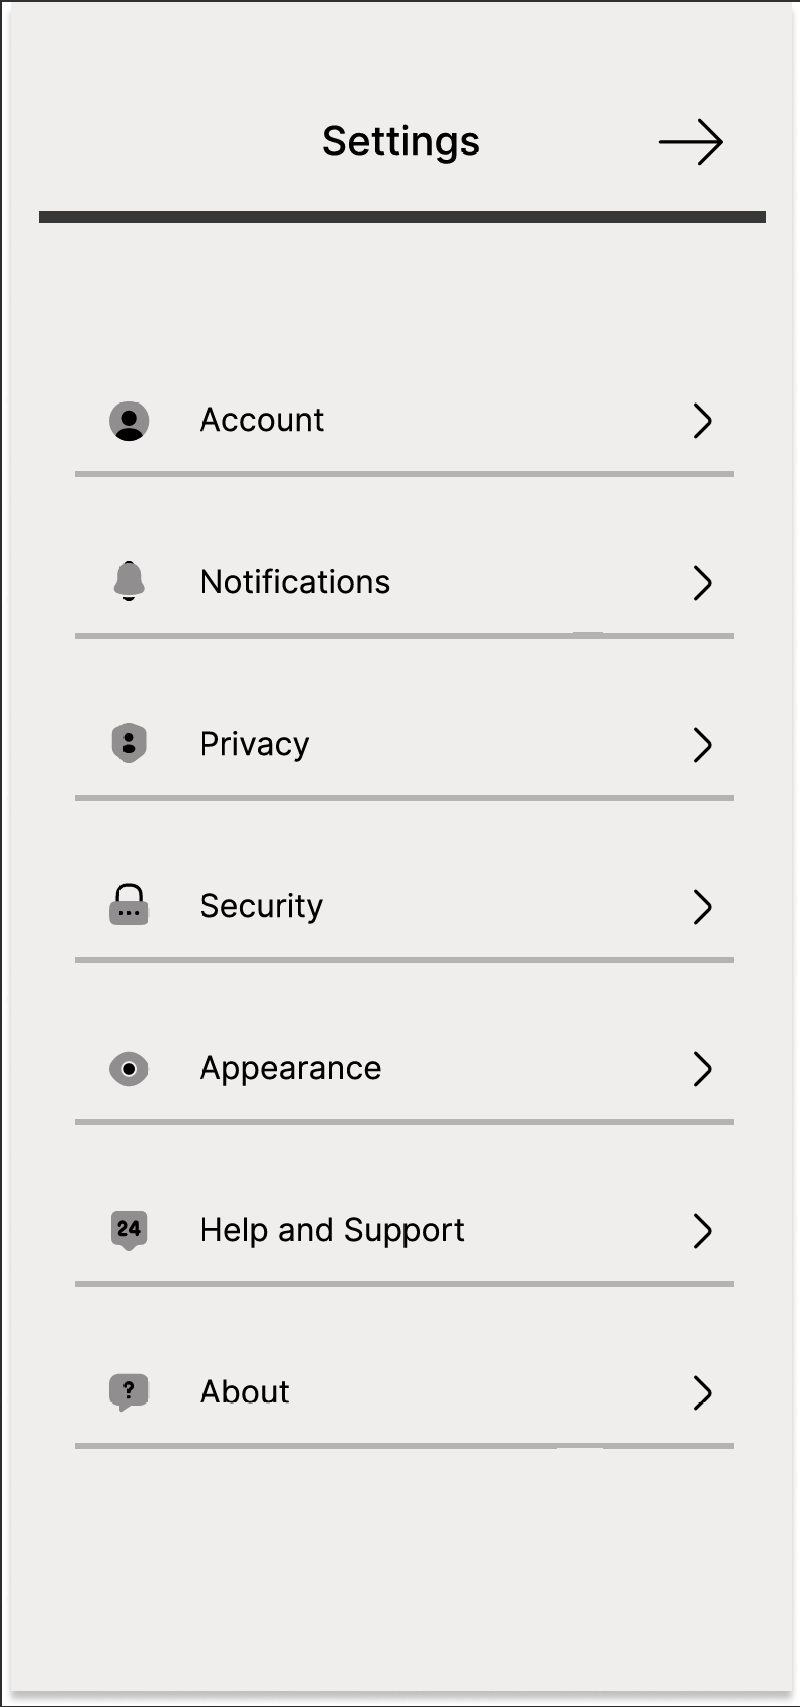Click the Account profile avatar icon

(129, 421)
